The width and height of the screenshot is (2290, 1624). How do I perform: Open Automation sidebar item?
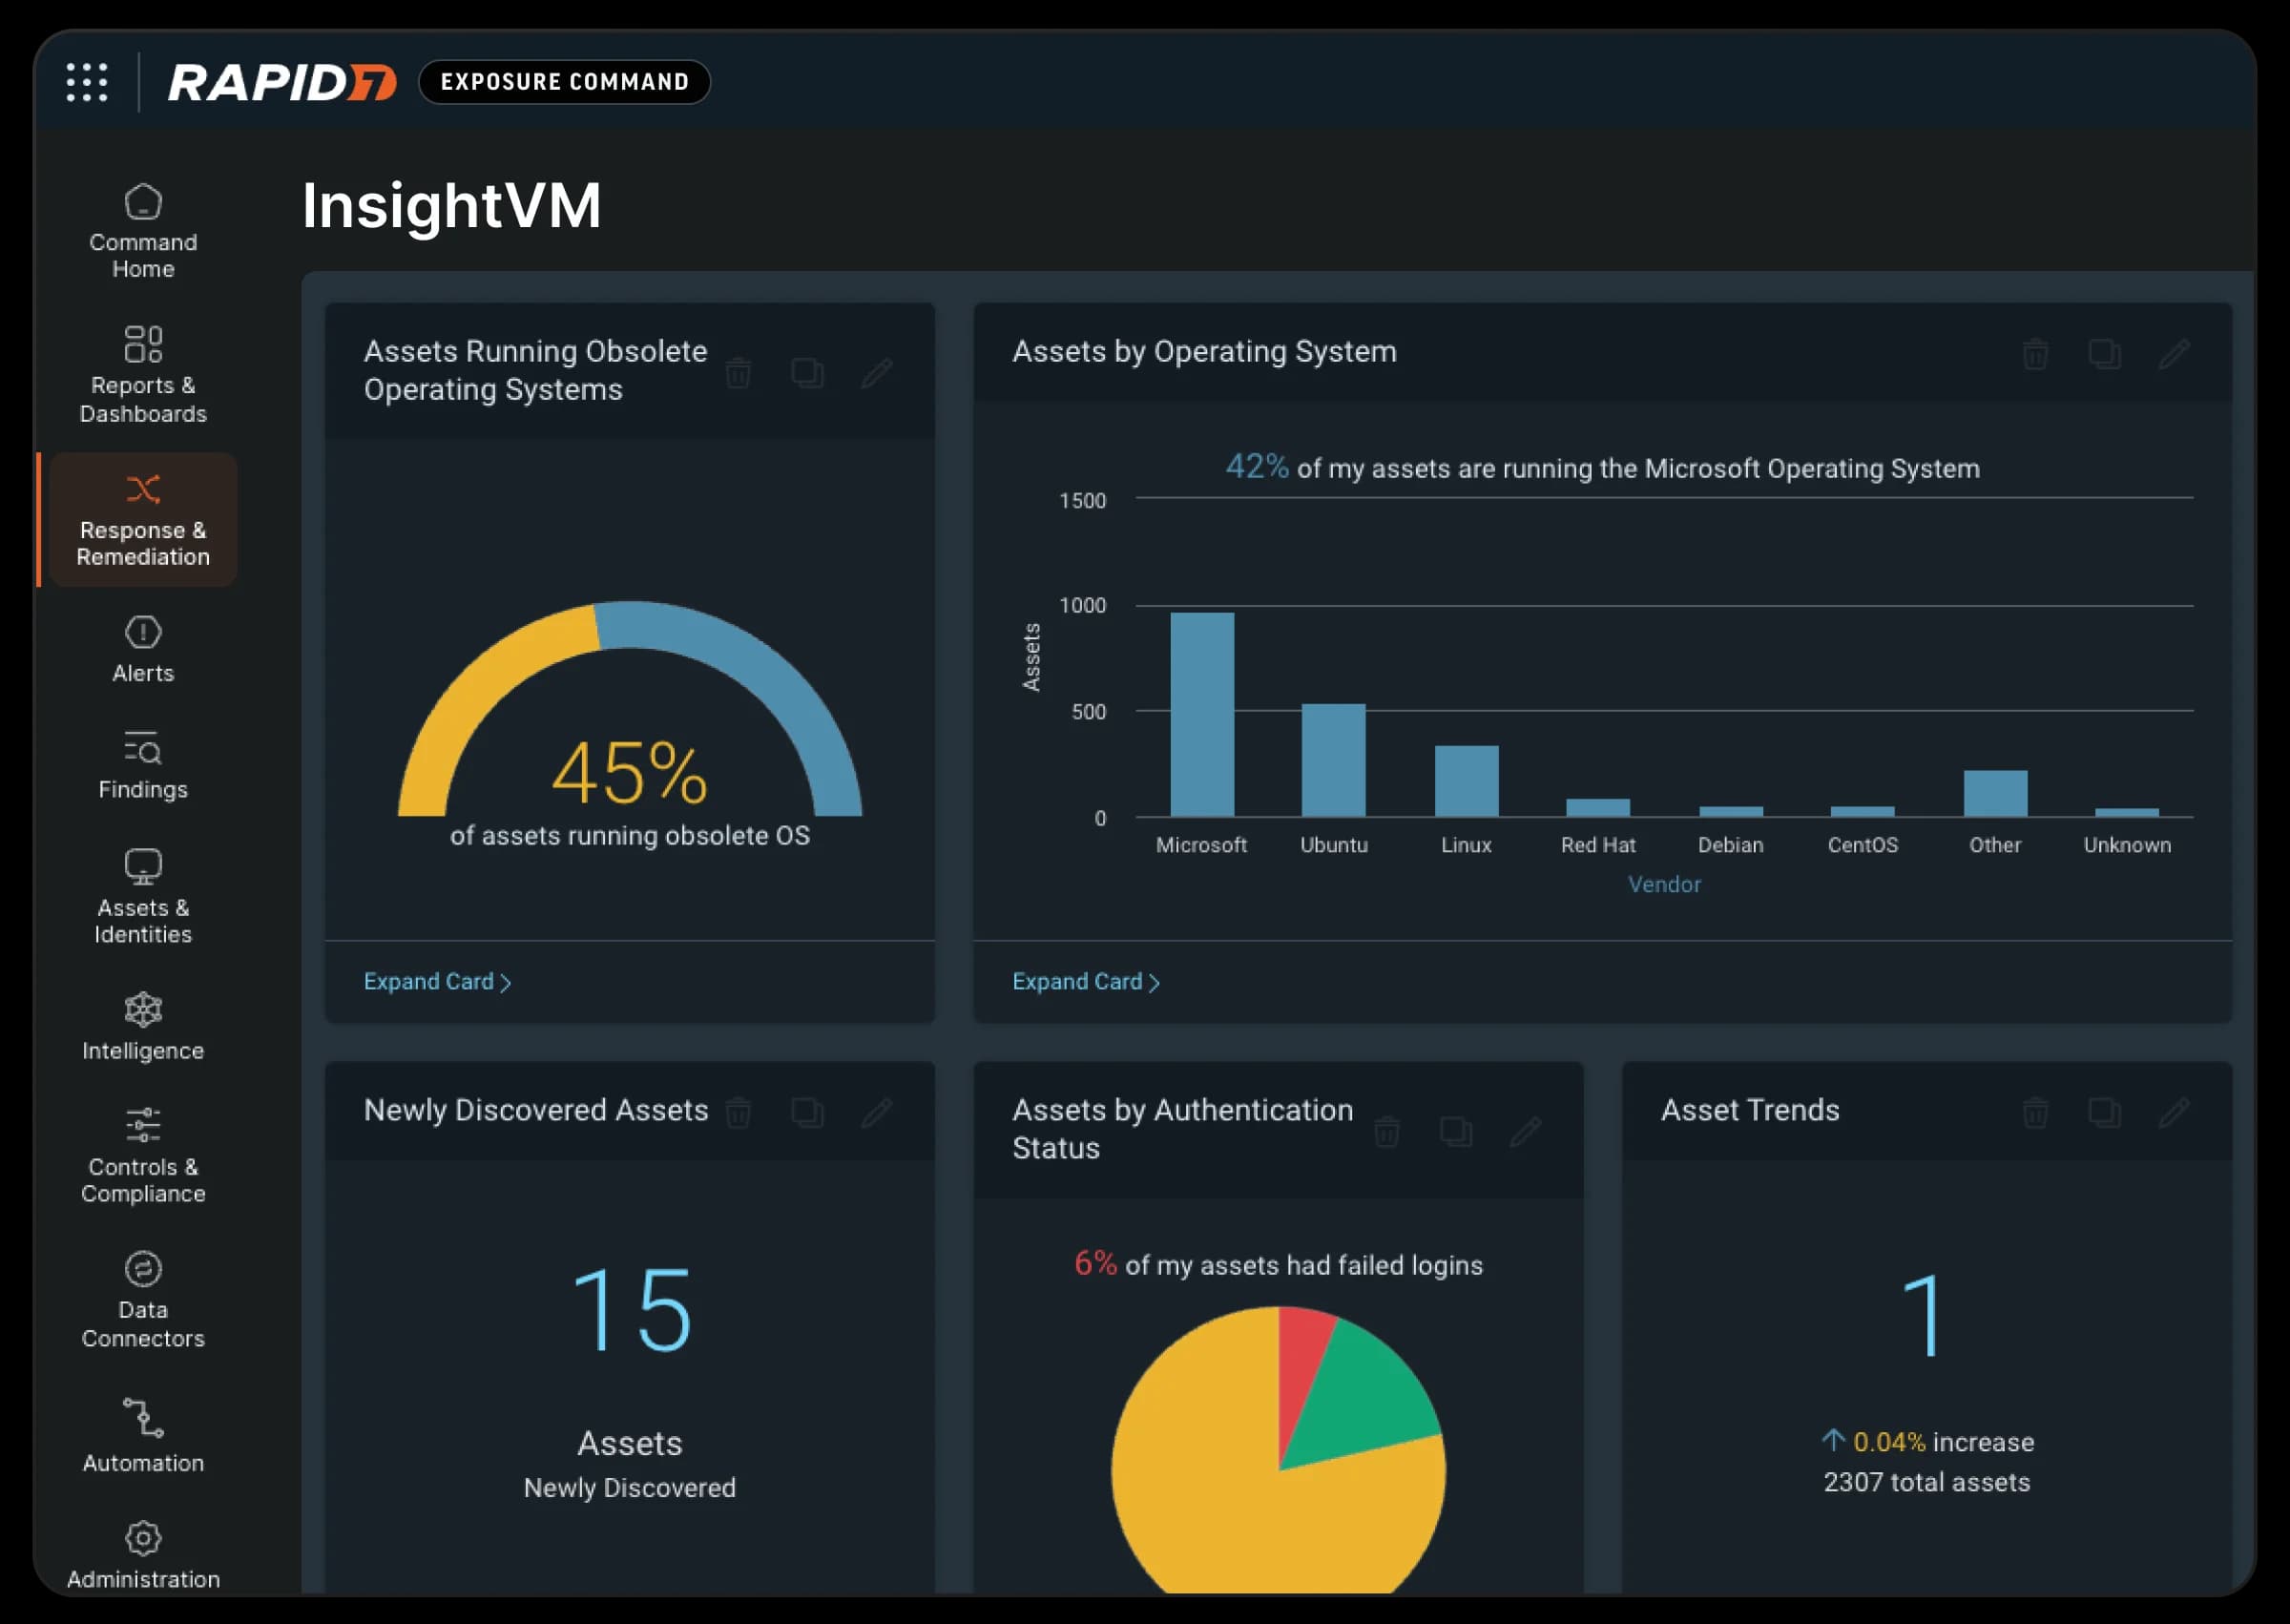point(143,1436)
